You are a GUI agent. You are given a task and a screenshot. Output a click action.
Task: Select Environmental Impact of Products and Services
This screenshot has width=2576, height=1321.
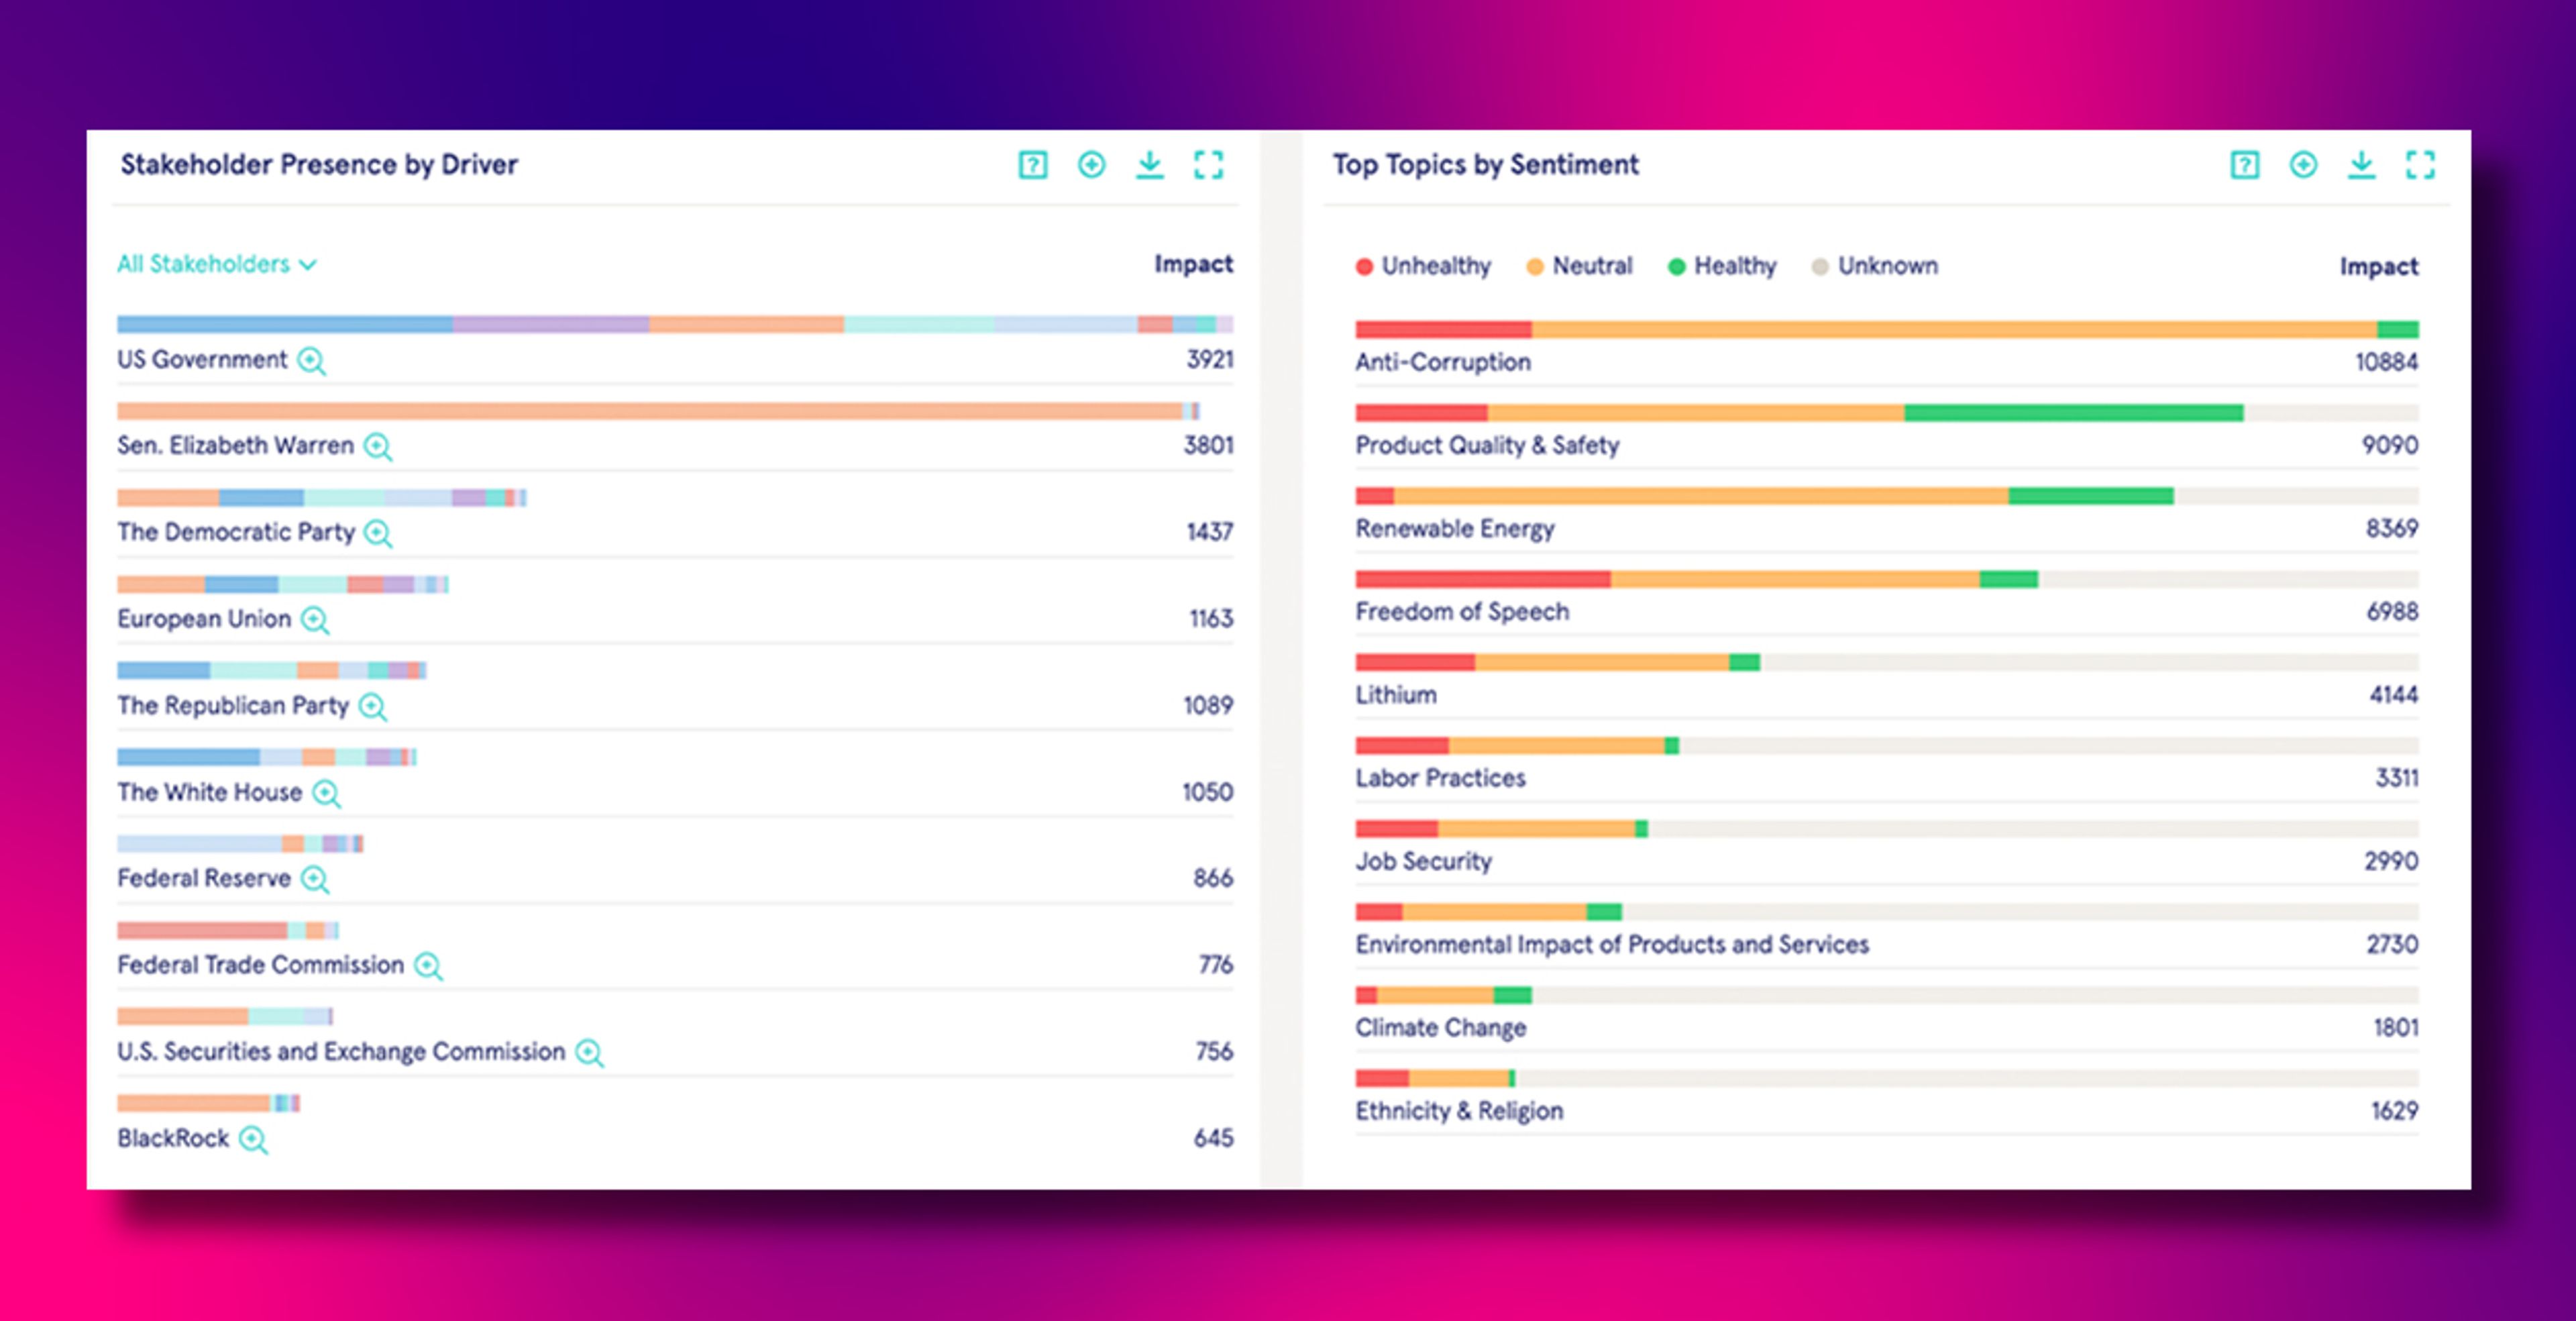[x=1612, y=945]
